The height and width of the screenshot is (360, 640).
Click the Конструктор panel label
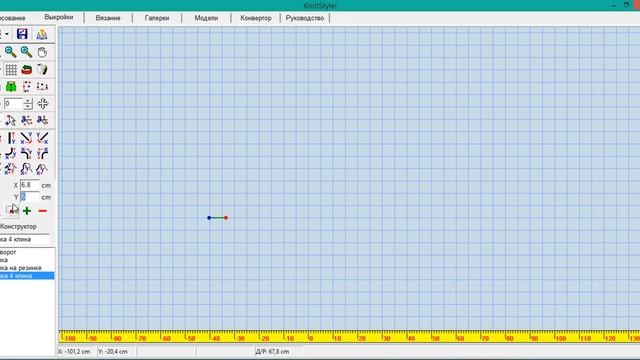click(x=18, y=226)
